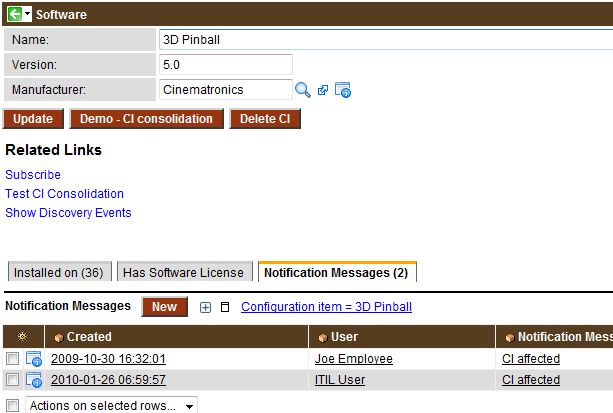Click the Manufacturer reference popup icon

click(x=323, y=90)
